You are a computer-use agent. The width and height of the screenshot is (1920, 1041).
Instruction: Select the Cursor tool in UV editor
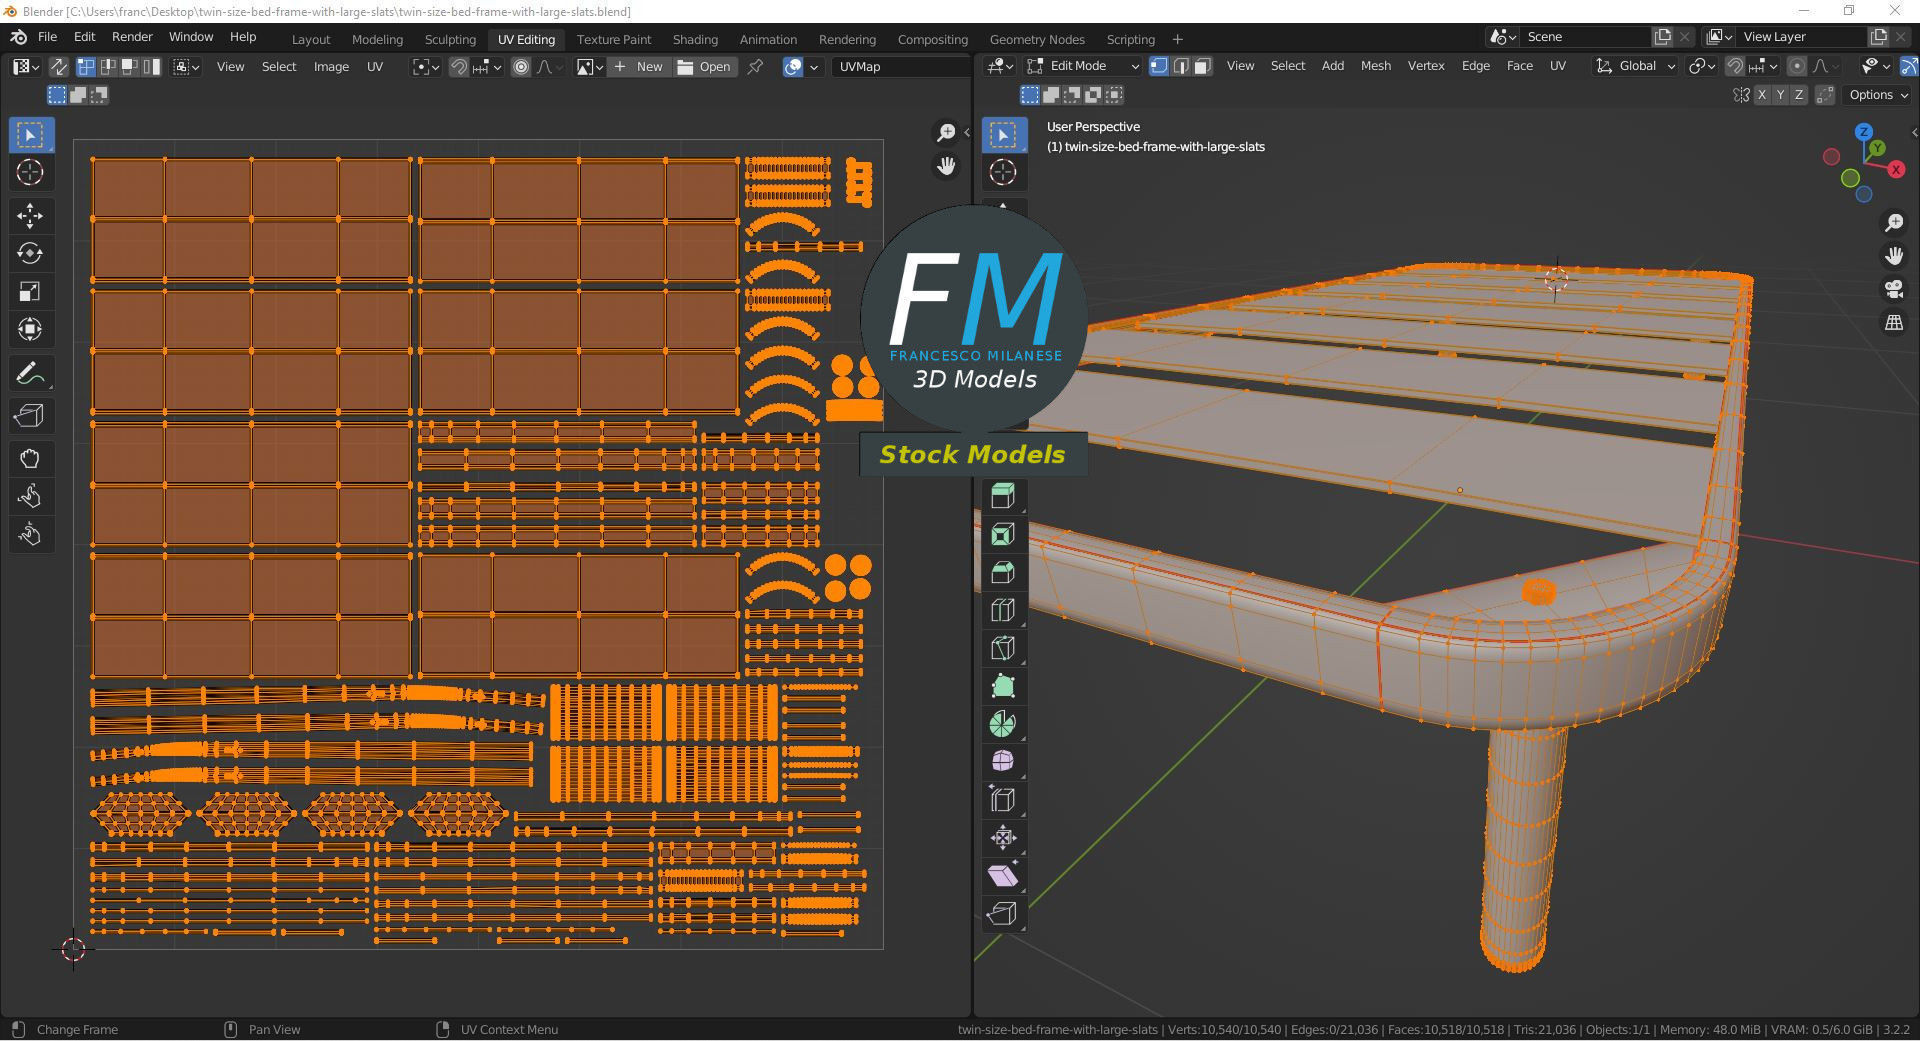point(30,172)
